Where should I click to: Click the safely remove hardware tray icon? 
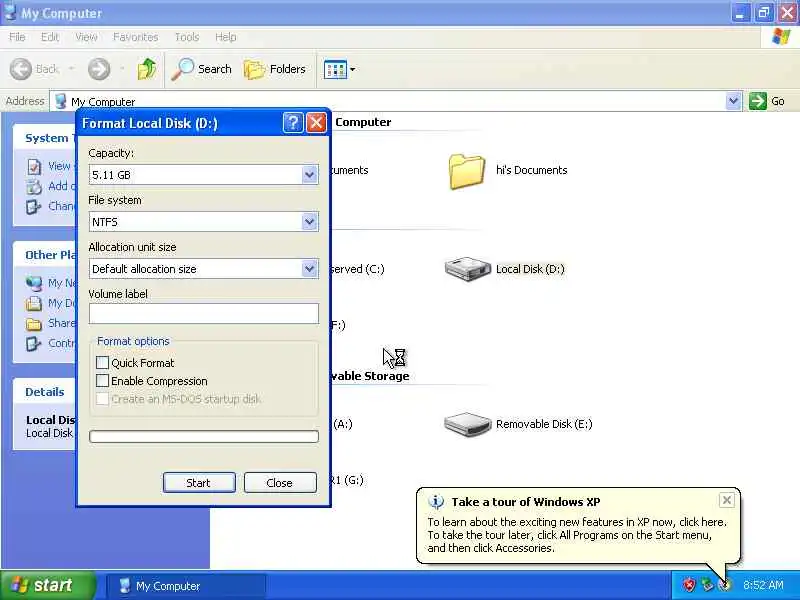point(707,585)
